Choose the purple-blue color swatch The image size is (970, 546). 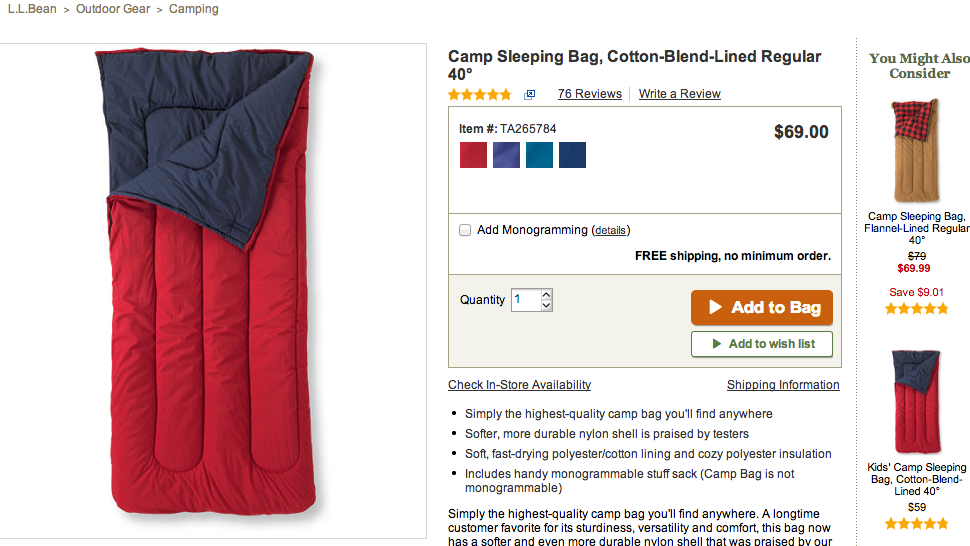[506, 155]
